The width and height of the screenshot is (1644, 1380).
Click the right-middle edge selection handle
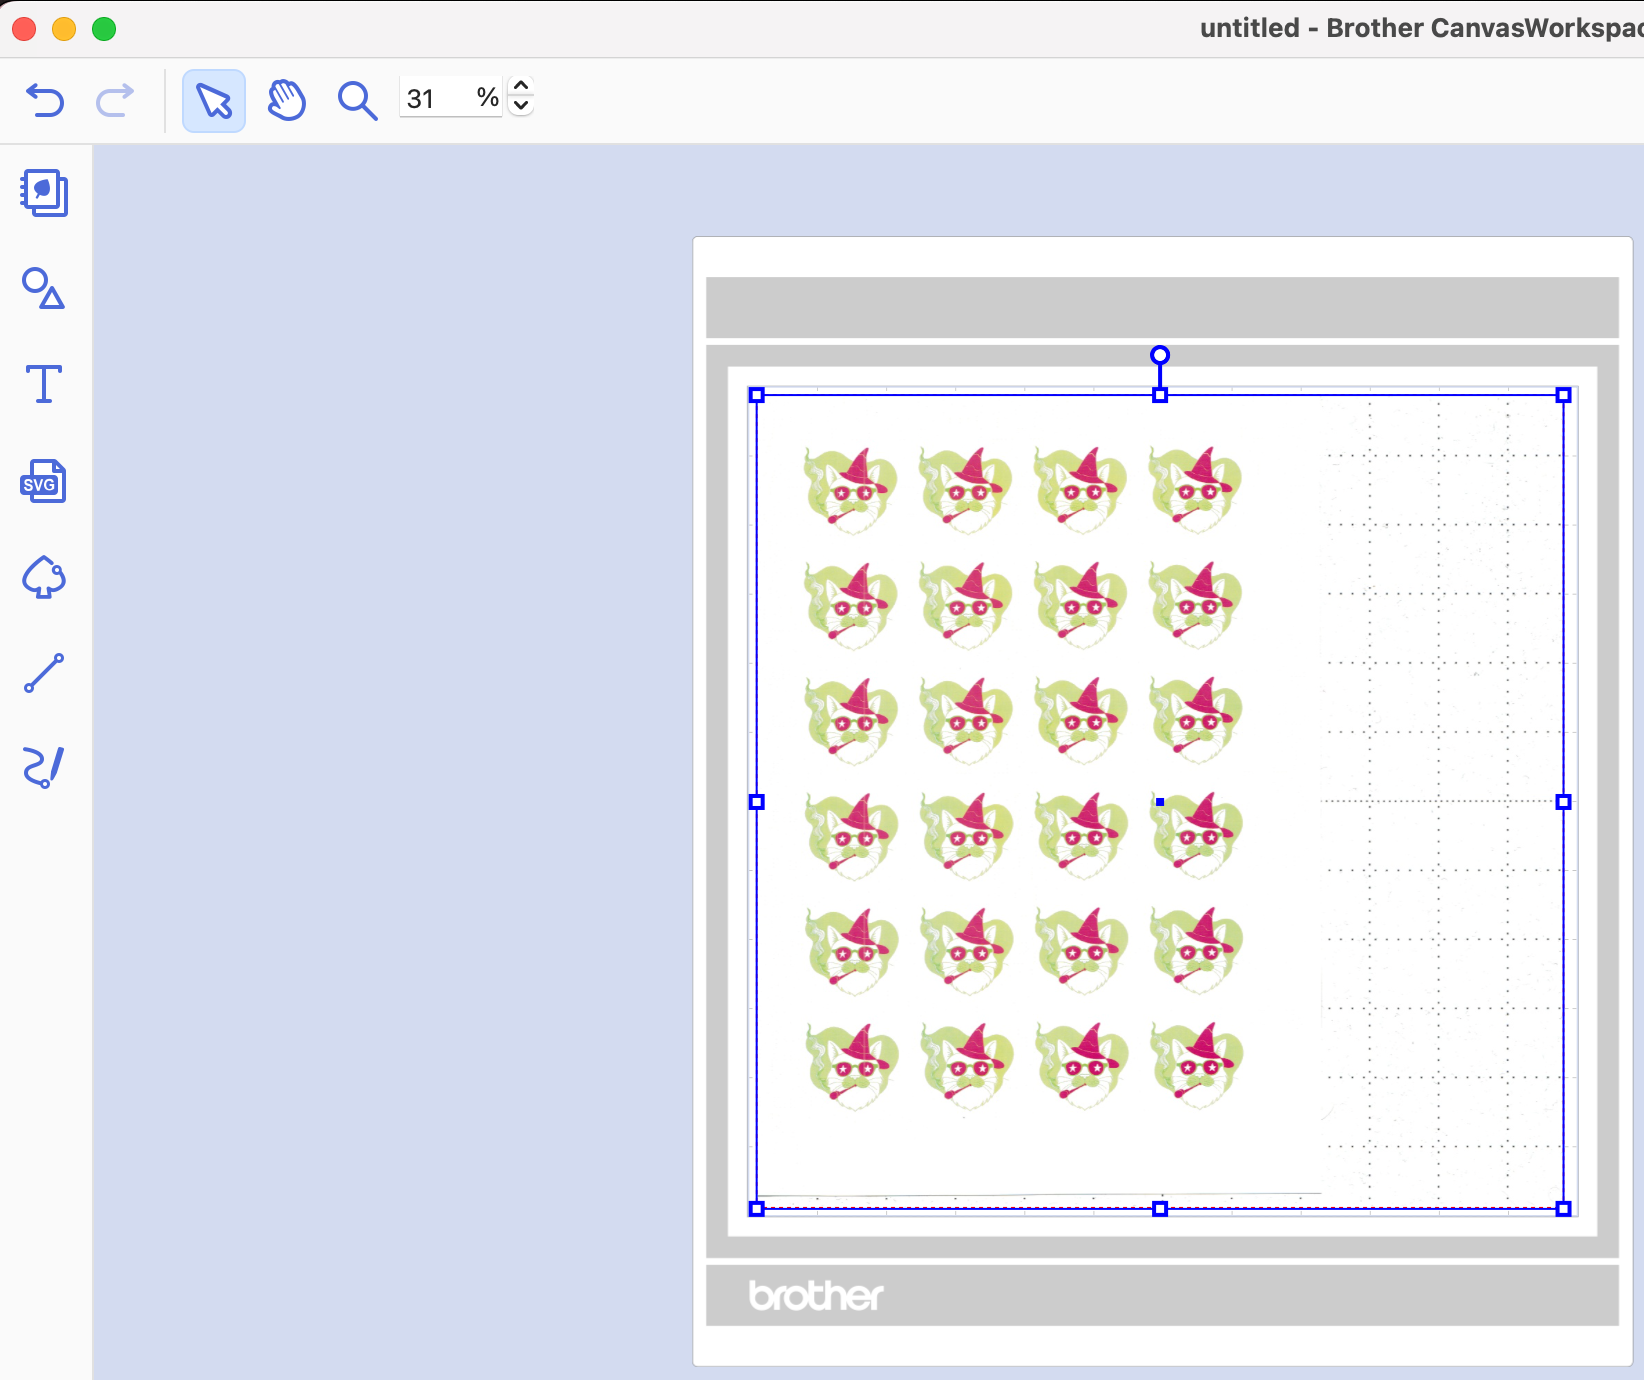1564,802
